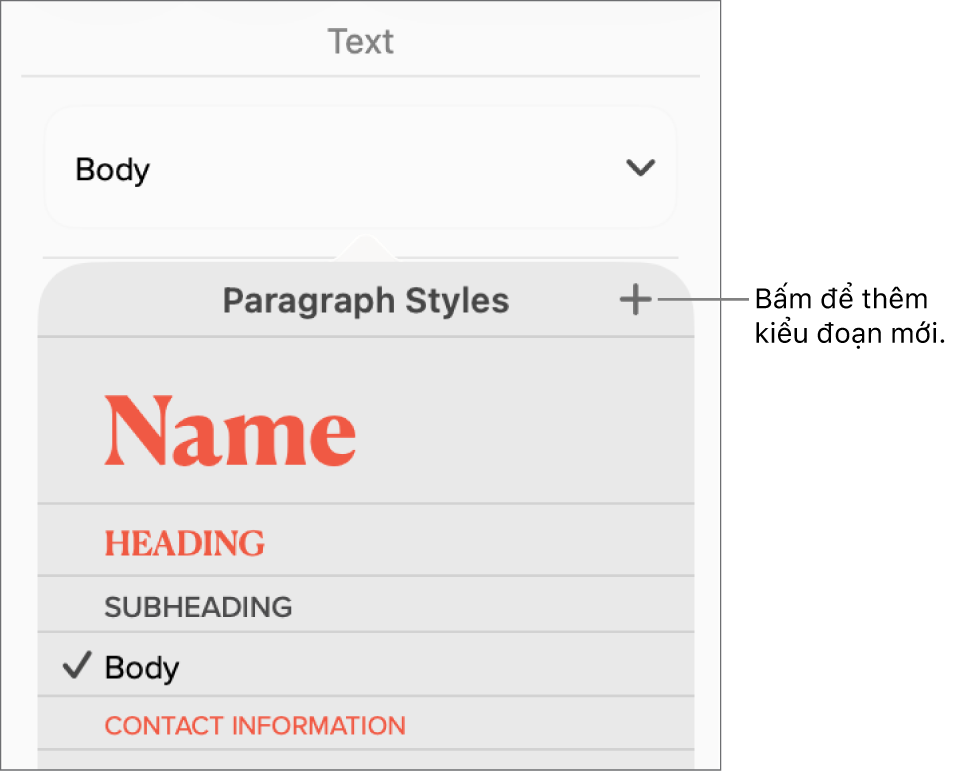Viewport: 956px width, 772px height.
Task: Apply the Name paragraph style
Action: [x=366, y=421]
